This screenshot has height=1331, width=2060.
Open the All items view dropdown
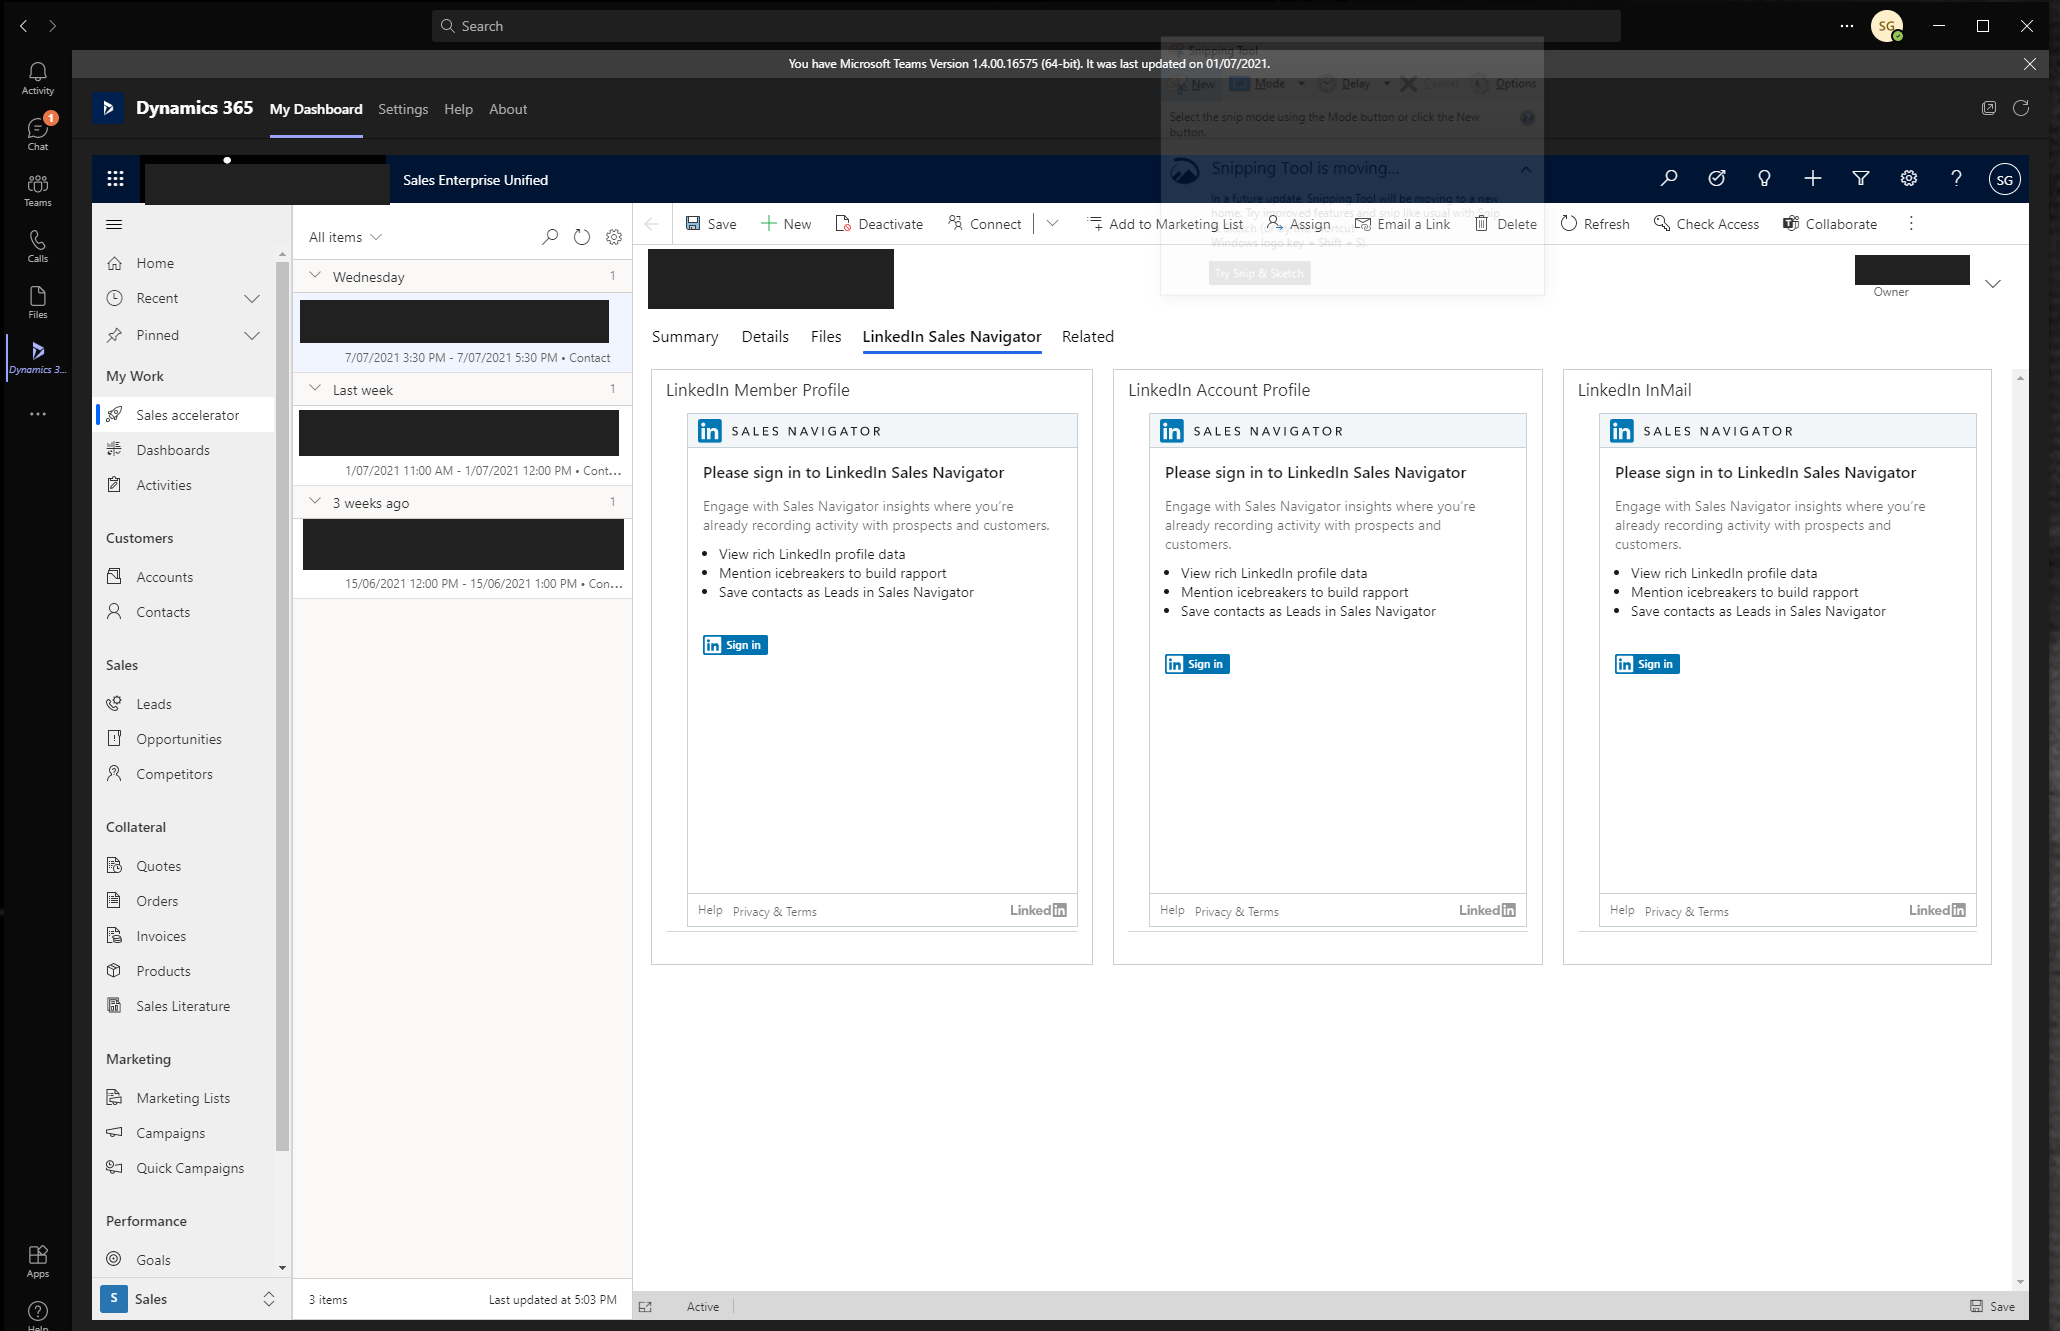[345, 237]
